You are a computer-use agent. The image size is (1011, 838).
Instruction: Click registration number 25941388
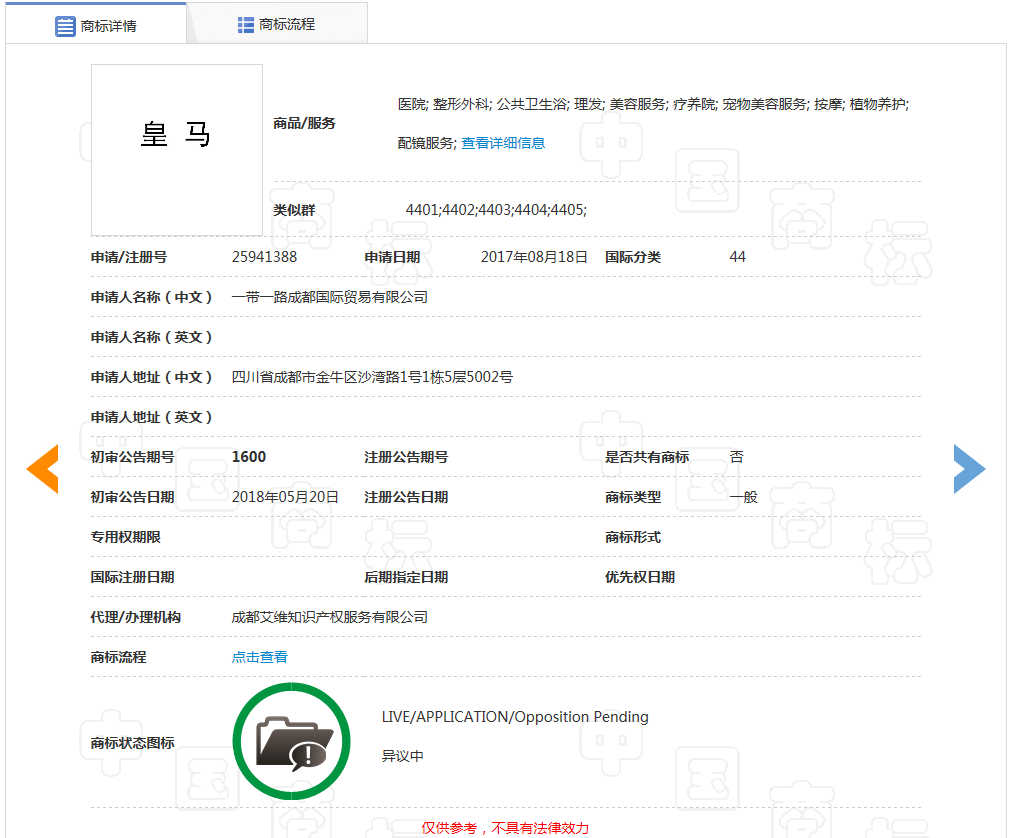[264, 257]
